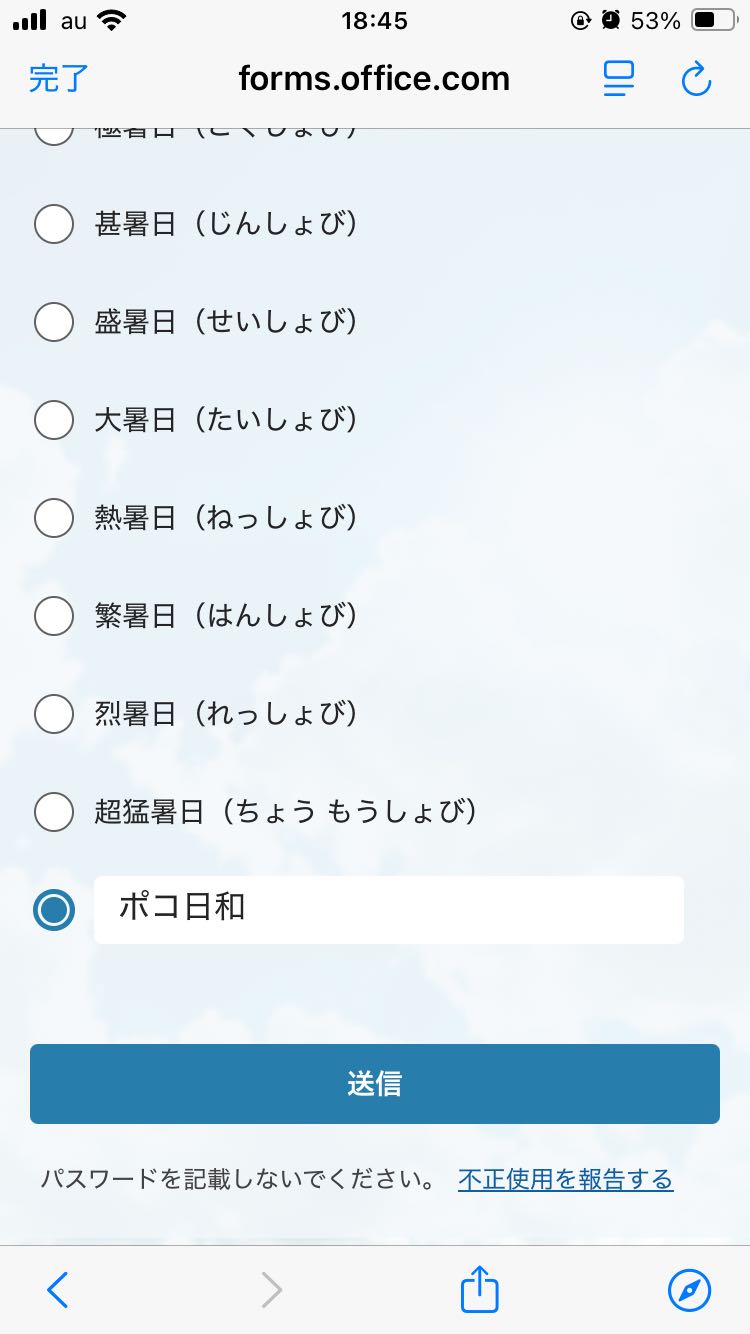750x1334 pixels.
Task: Choose the 大暑日 radio option
Action: coord(54,420)
